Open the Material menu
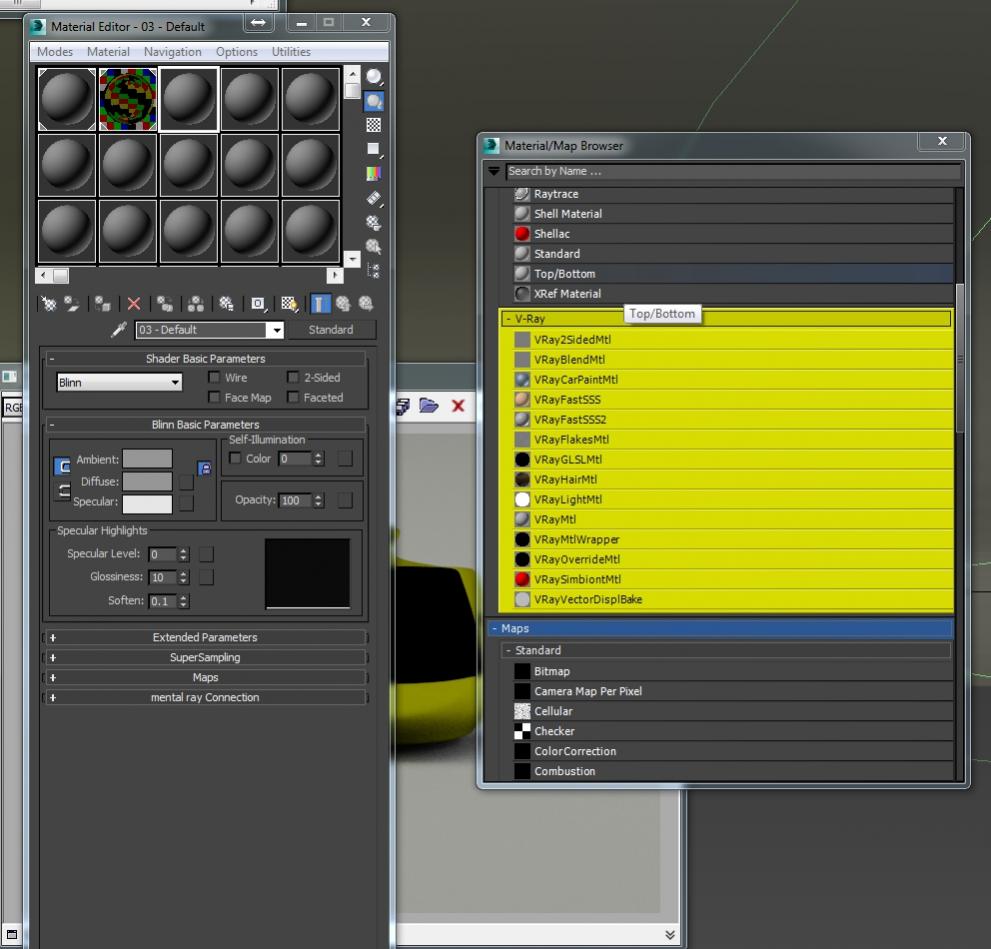The height and width of the screenshot is (949, 991). (x=108, y=52)
